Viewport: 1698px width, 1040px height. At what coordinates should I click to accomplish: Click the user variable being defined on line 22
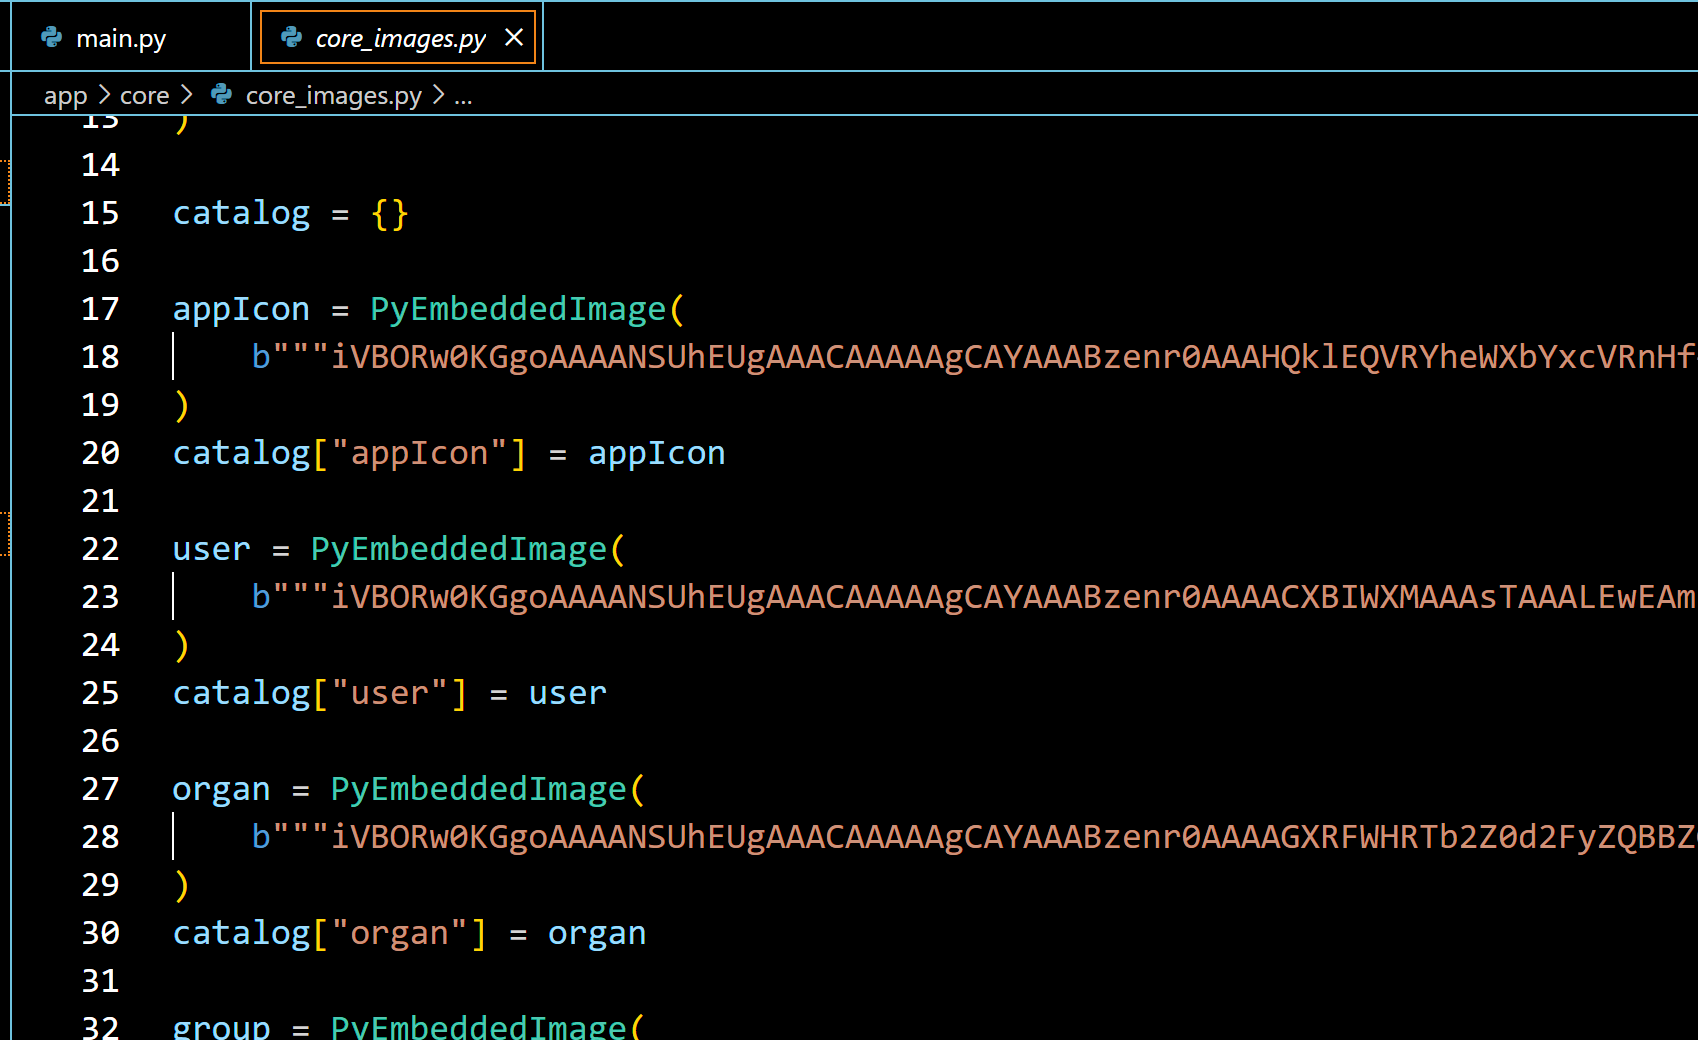211,549
